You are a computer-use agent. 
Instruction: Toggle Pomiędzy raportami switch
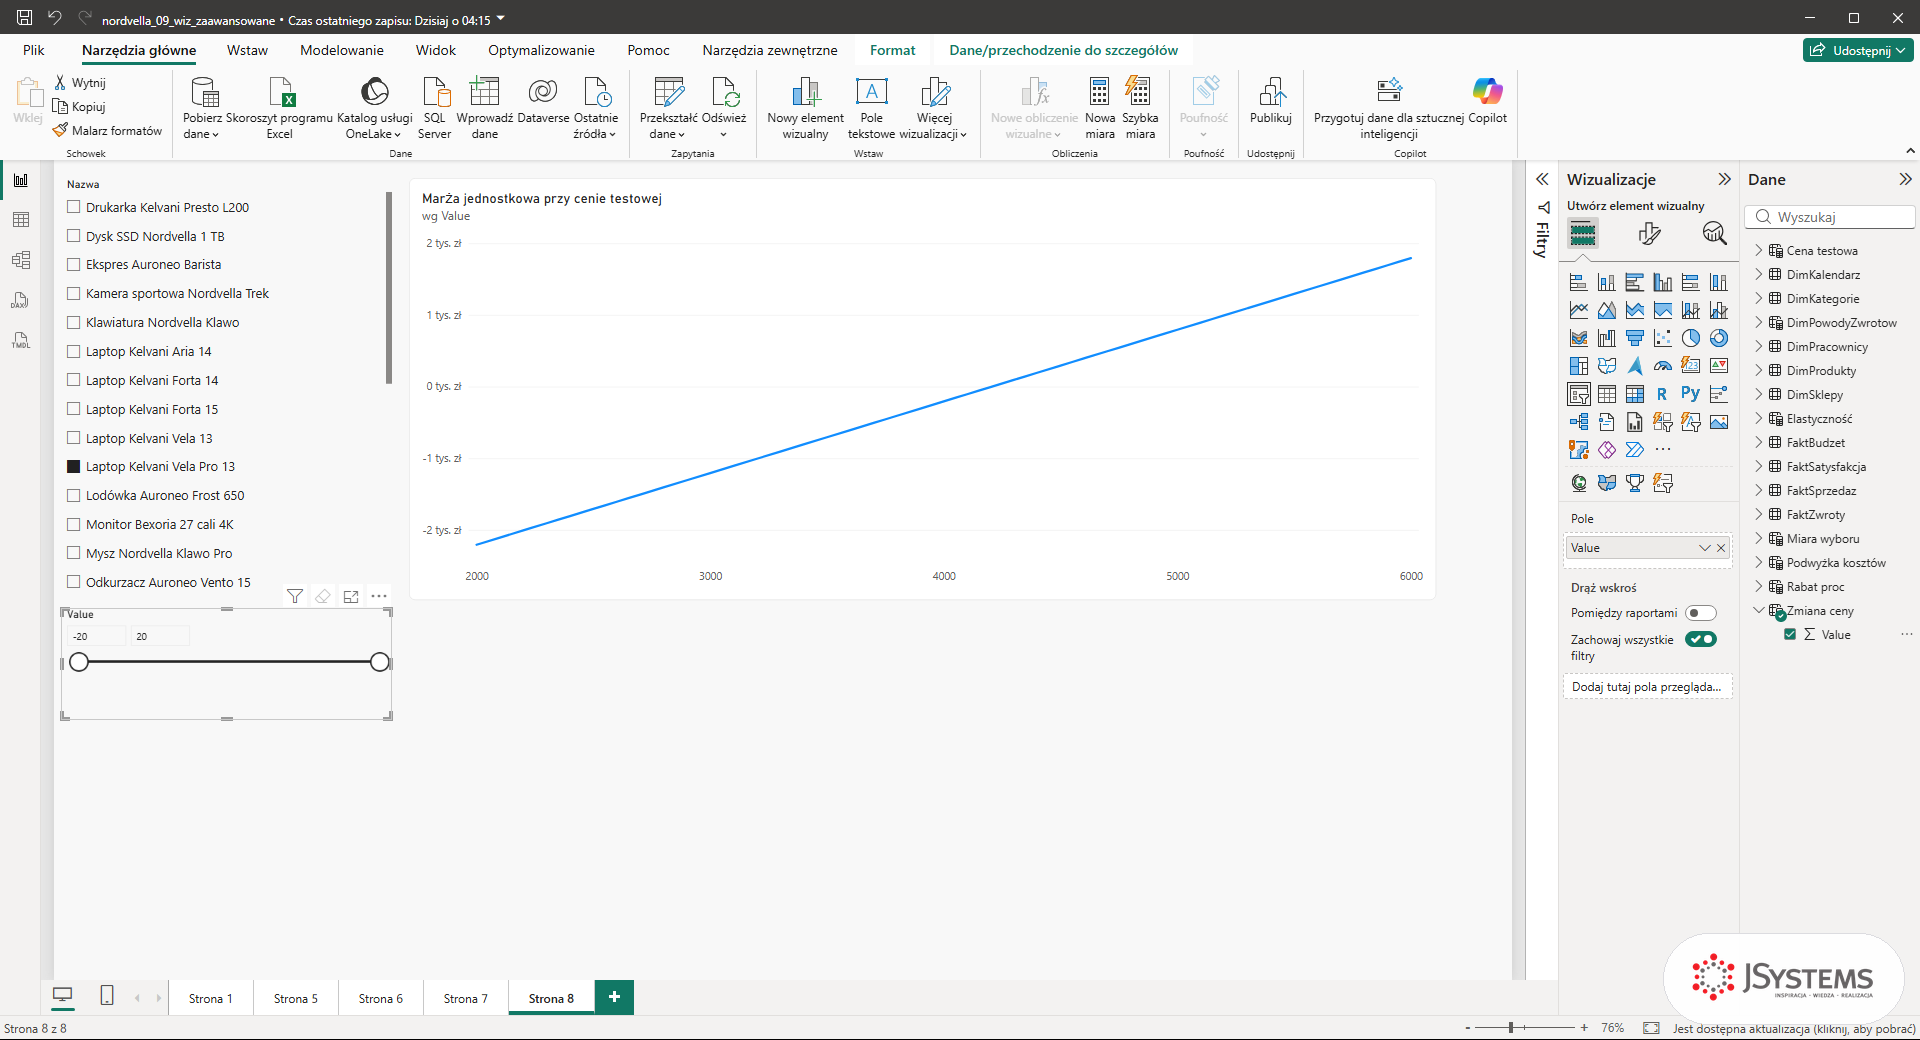[x=1701, y=613]
